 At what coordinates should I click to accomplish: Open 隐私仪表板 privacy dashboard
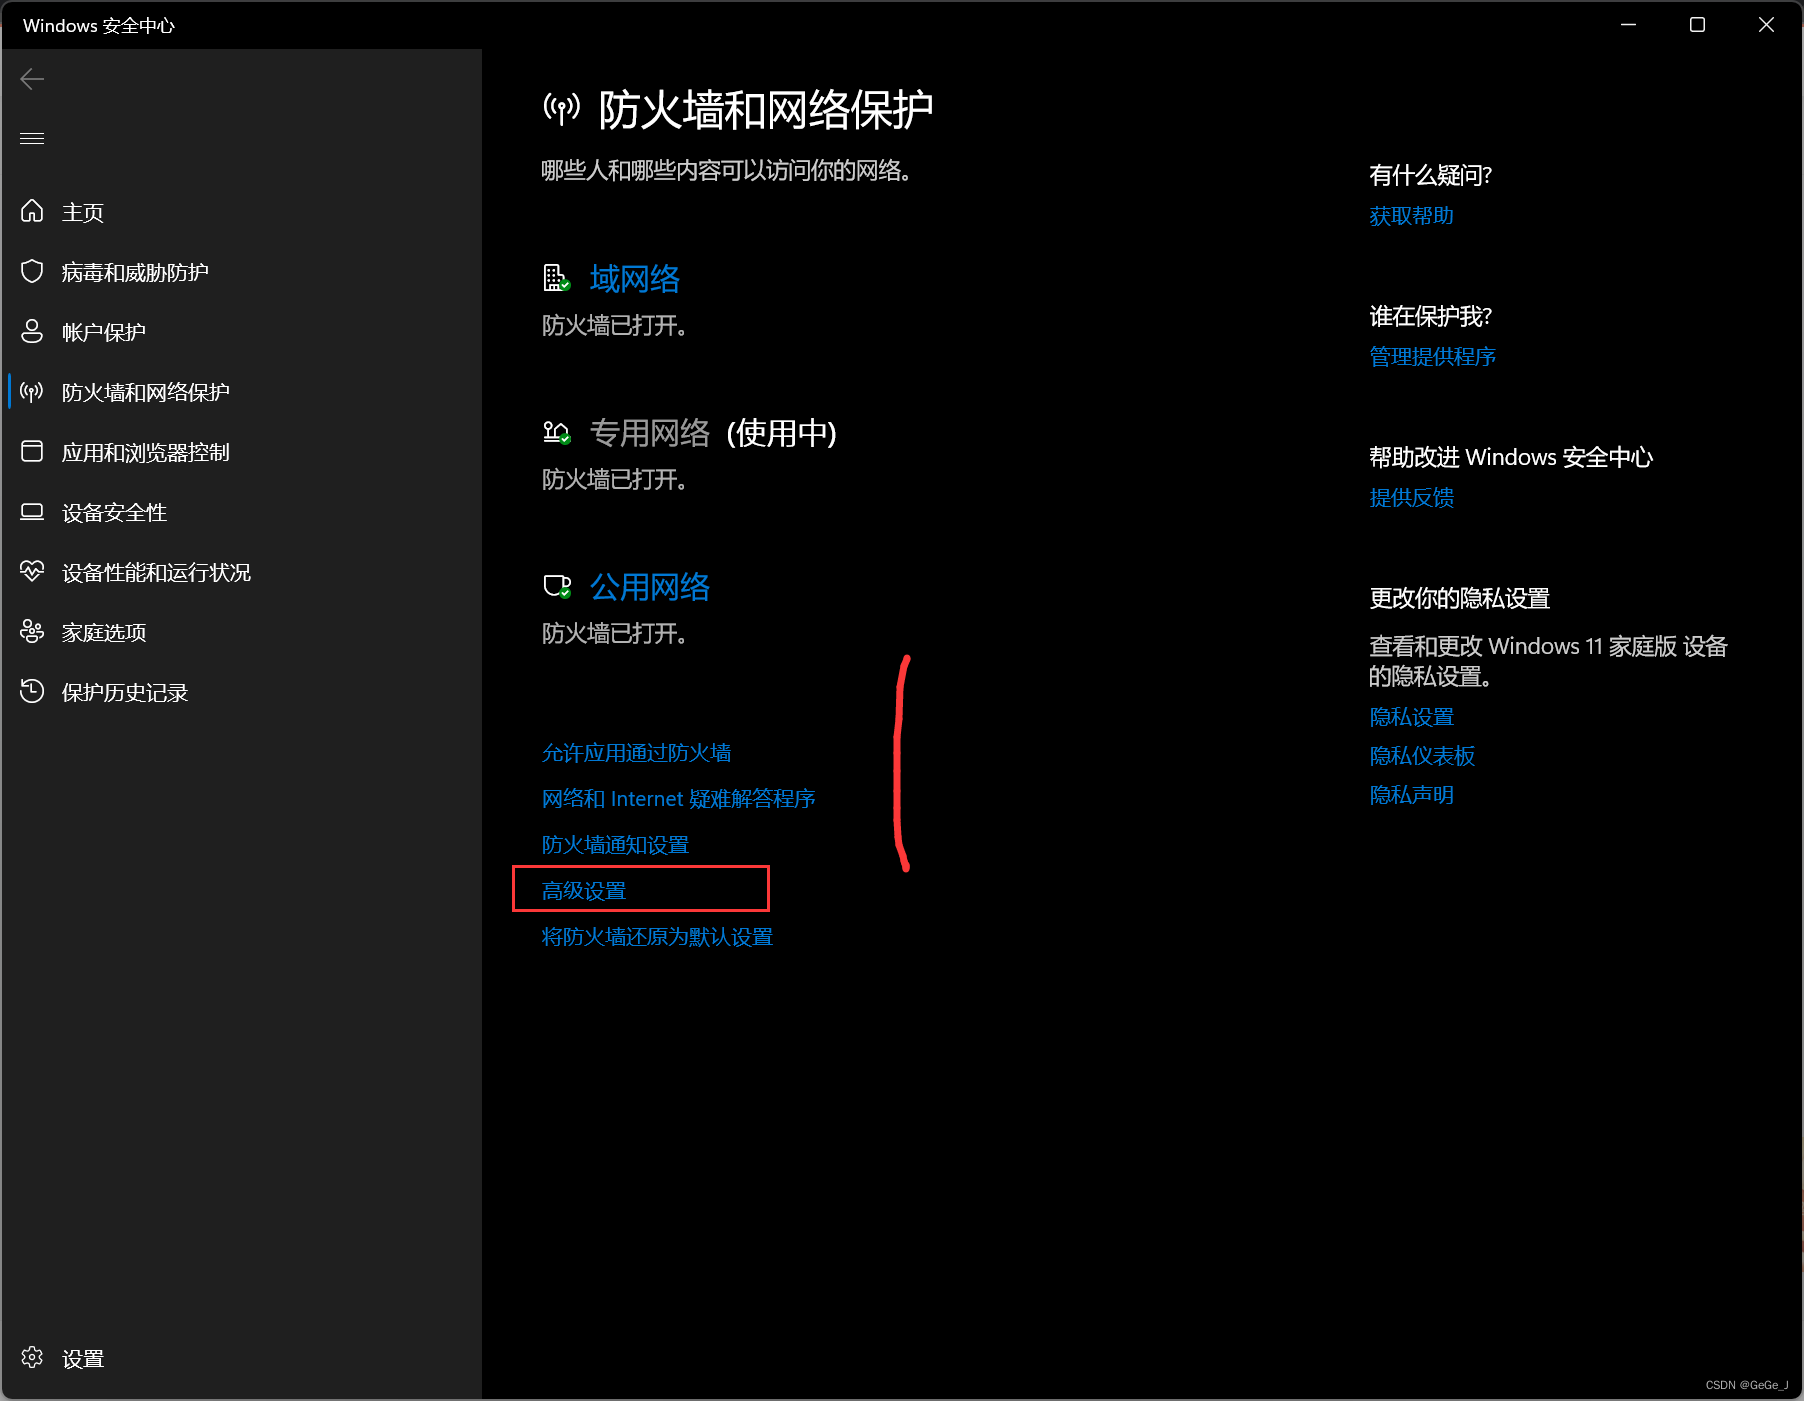(1421, 756)
